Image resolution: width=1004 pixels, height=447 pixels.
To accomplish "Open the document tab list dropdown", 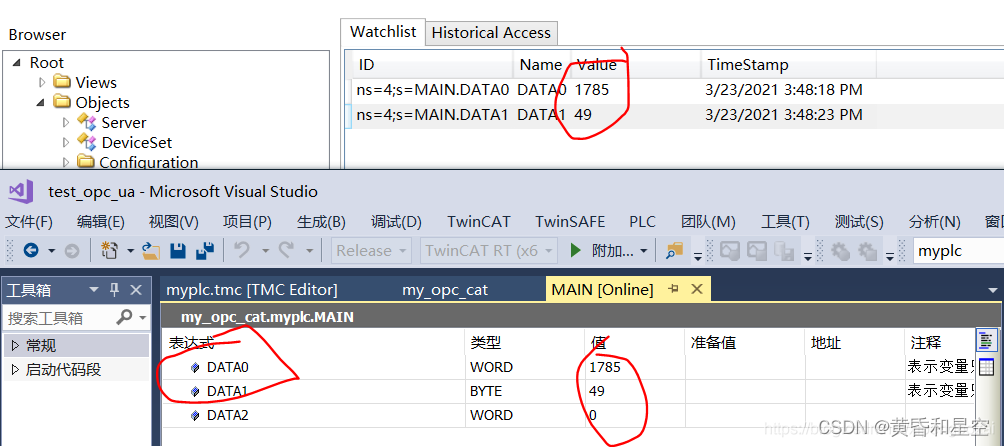I will point(992,291).
